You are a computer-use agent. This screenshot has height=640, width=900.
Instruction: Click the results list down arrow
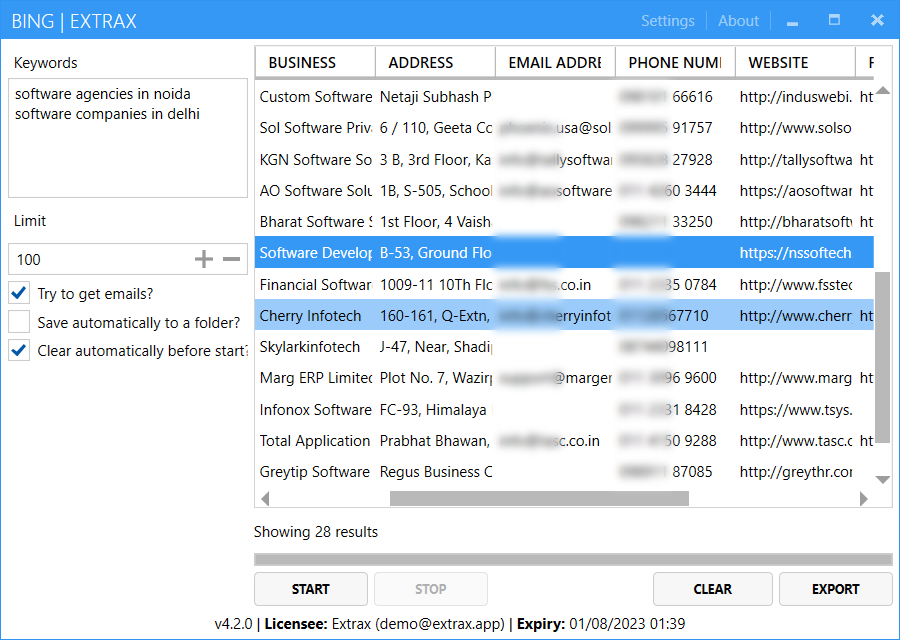click(x=883, y=479)
